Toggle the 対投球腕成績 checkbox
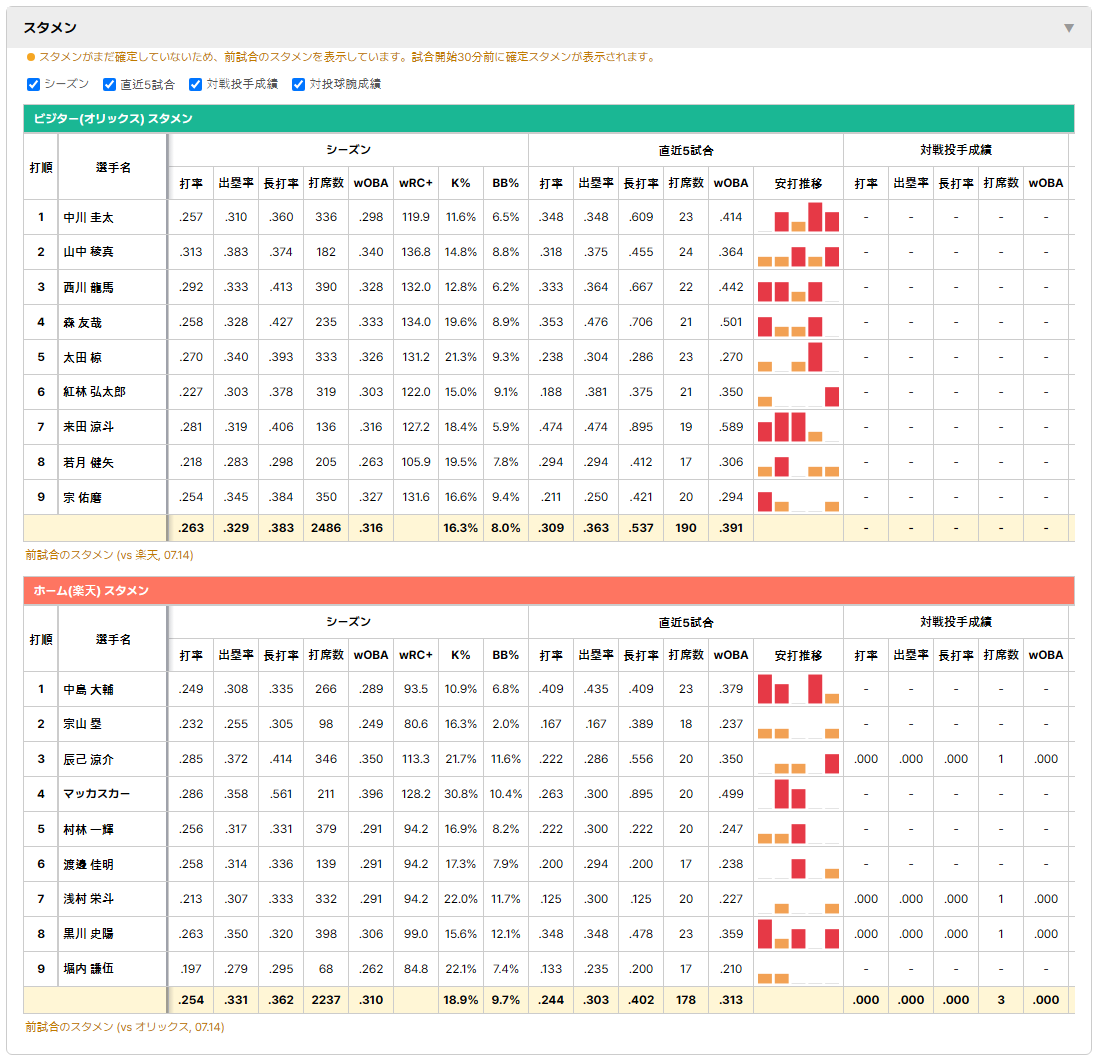Screen dimensions: 1098x1061 point(298,85)
